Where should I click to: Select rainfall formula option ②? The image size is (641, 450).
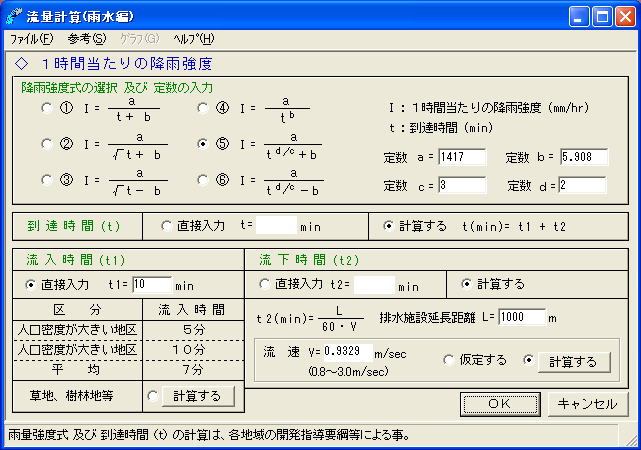click(47, 144)
